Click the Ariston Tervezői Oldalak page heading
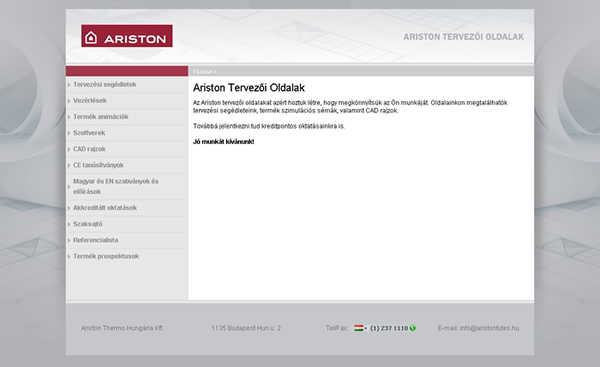 coord(249,88)
